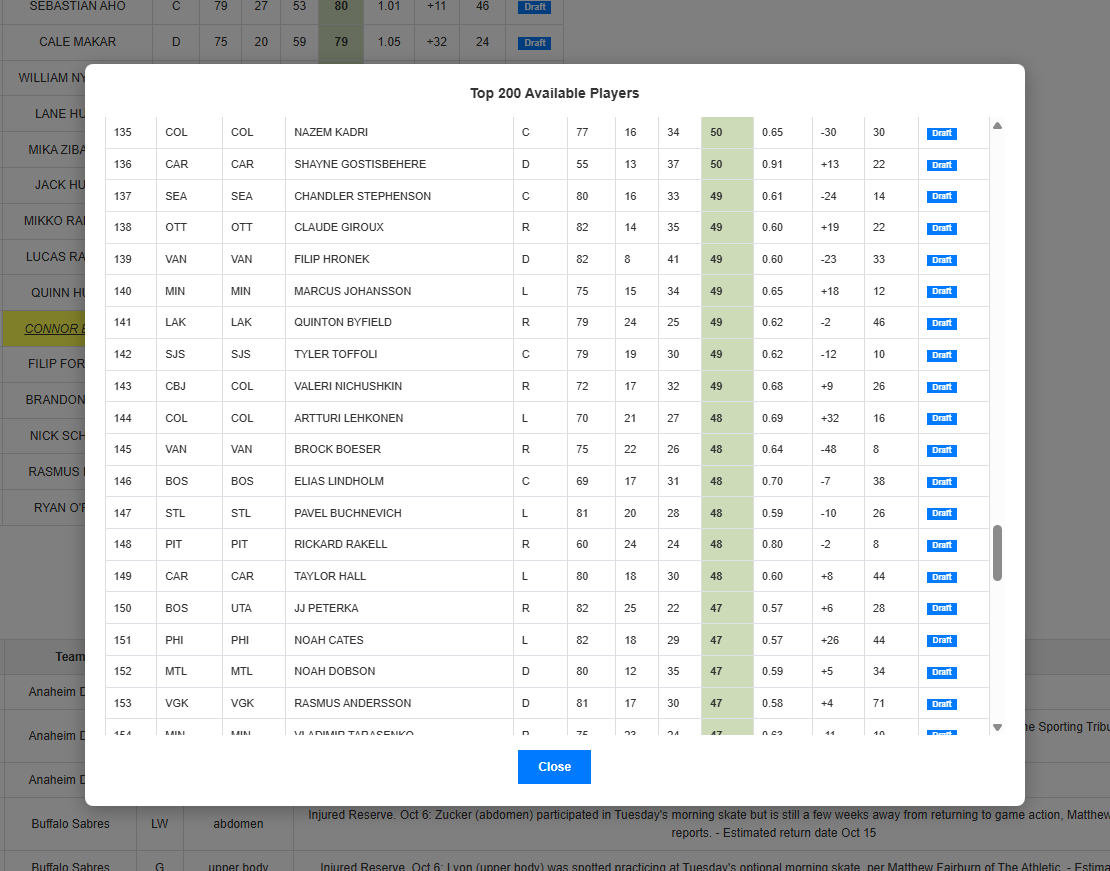Select player name TYLER TOFFOLI
1110x871 pixels.
pyautogui.click(x=336, y=354)
